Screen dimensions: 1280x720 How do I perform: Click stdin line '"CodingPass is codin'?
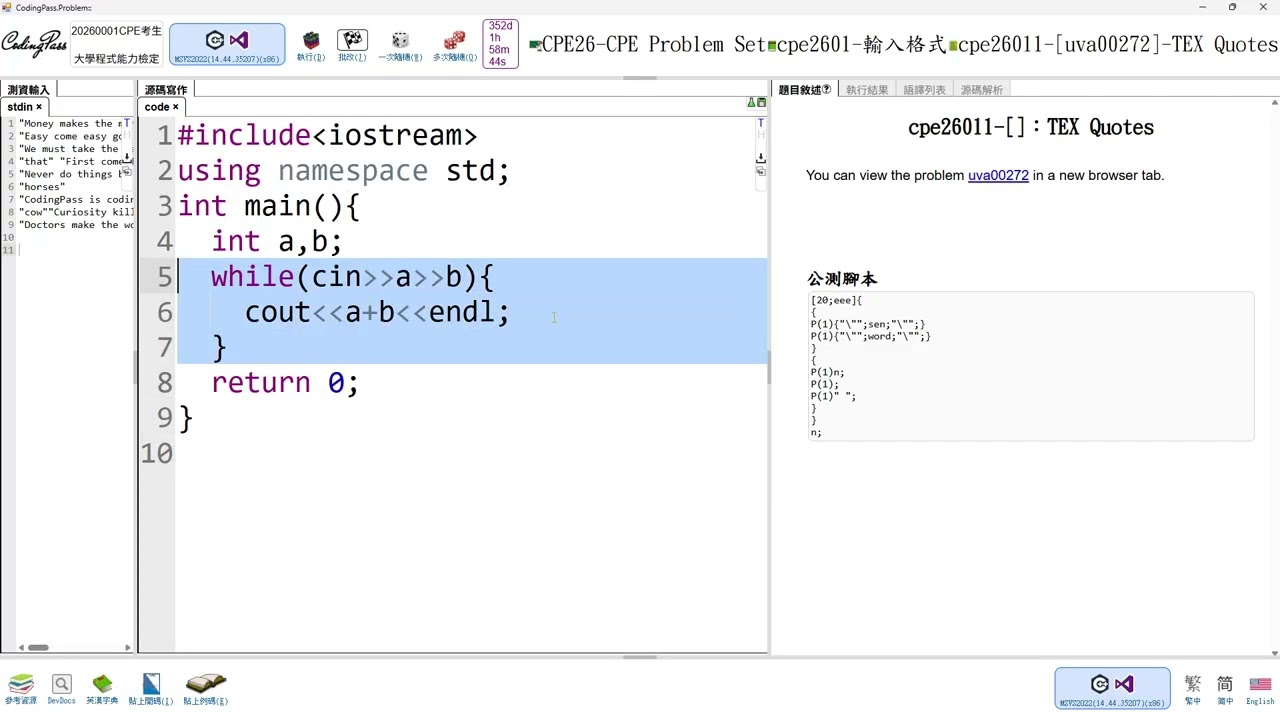(76, 199)
